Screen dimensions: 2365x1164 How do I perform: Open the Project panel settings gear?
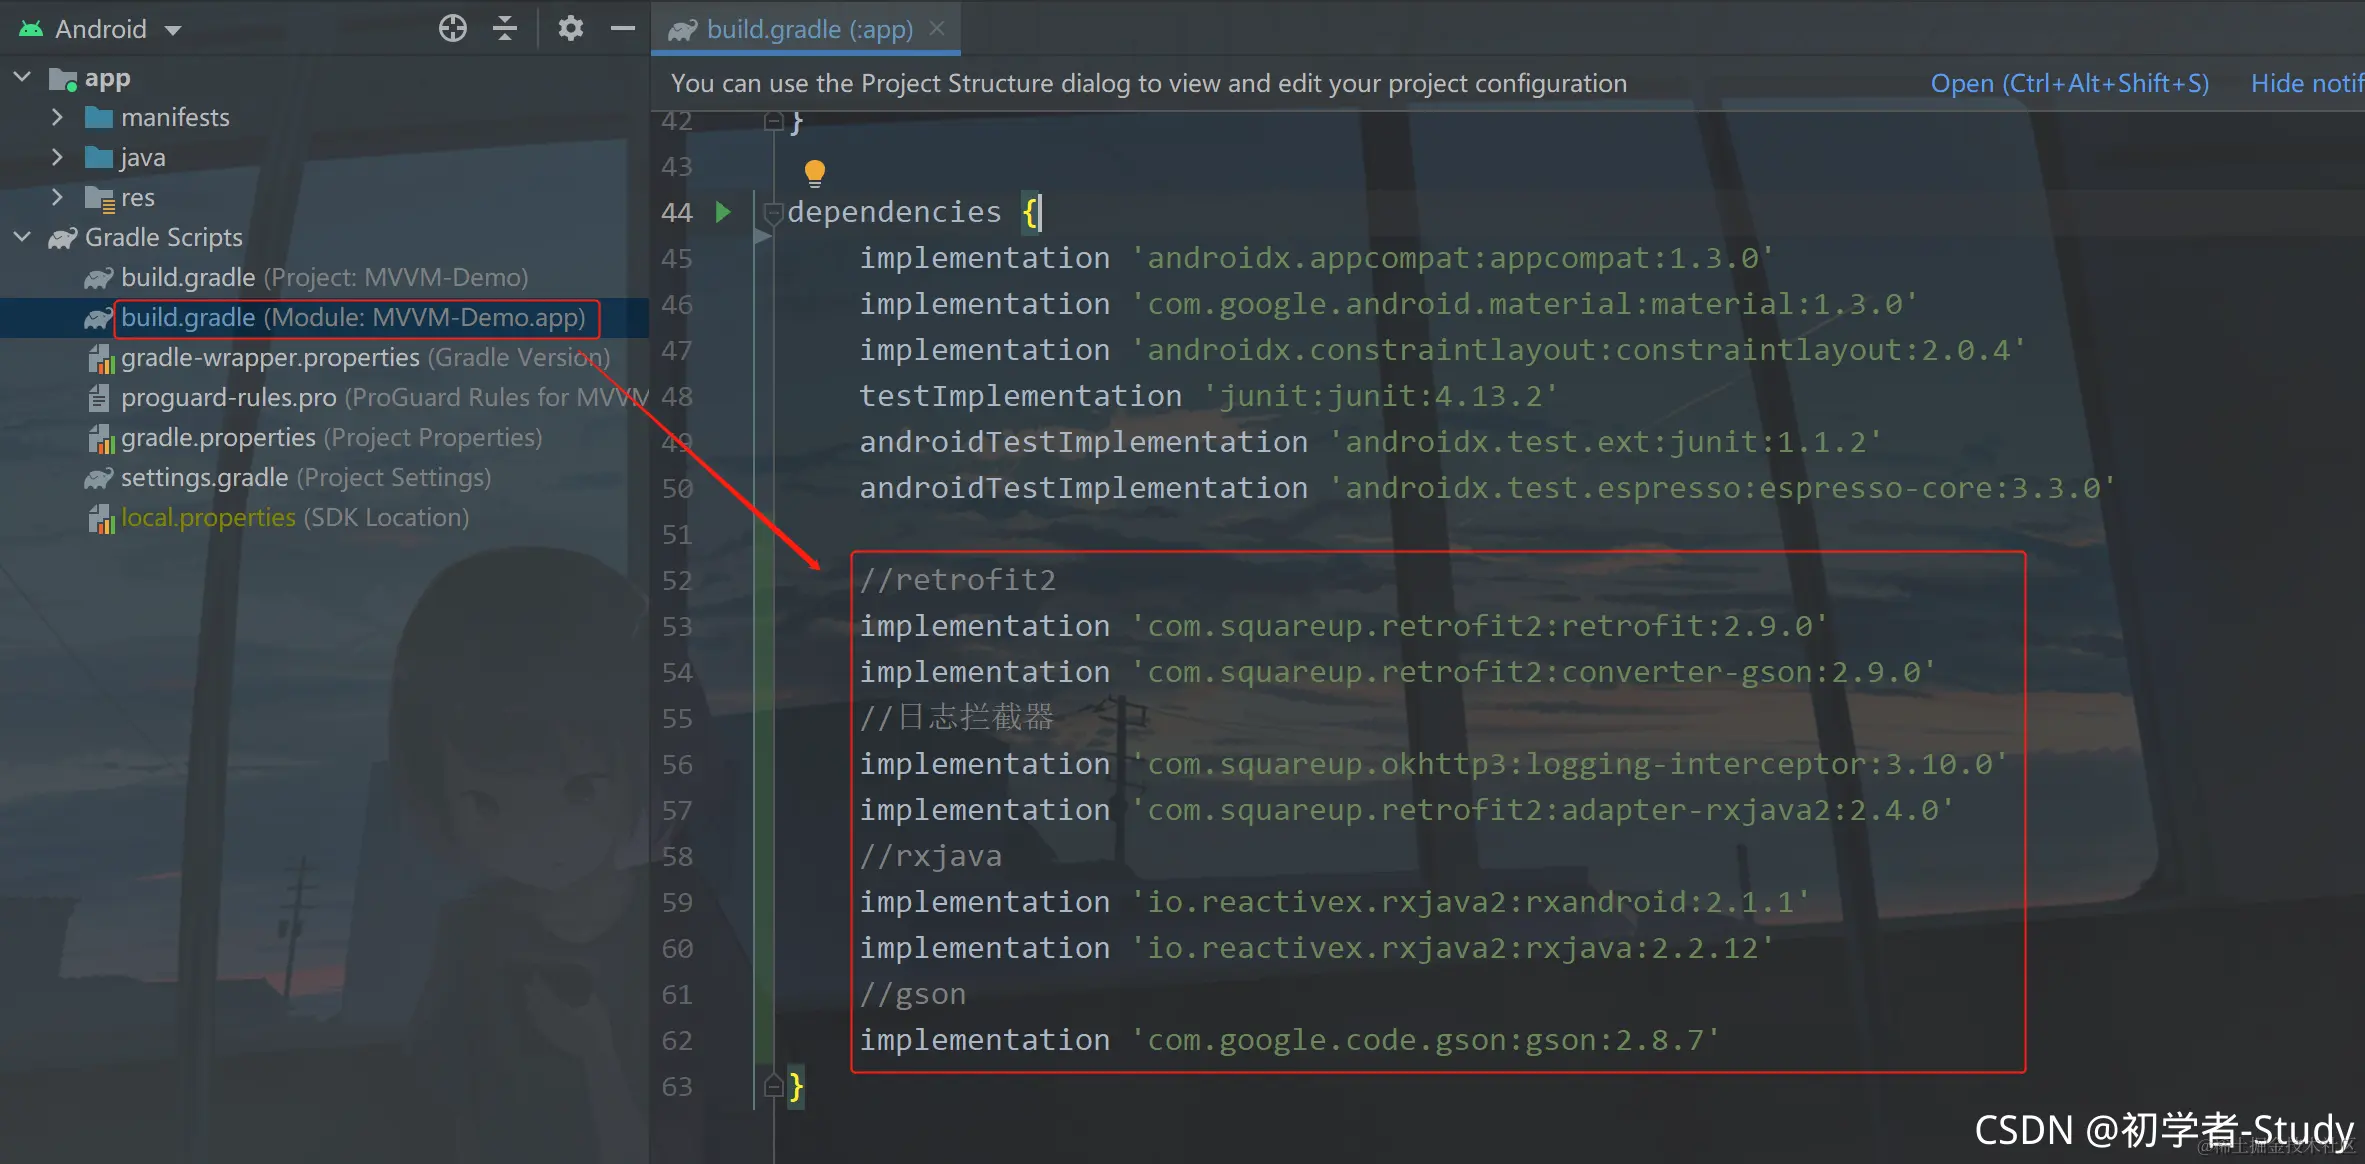[570, 28]
